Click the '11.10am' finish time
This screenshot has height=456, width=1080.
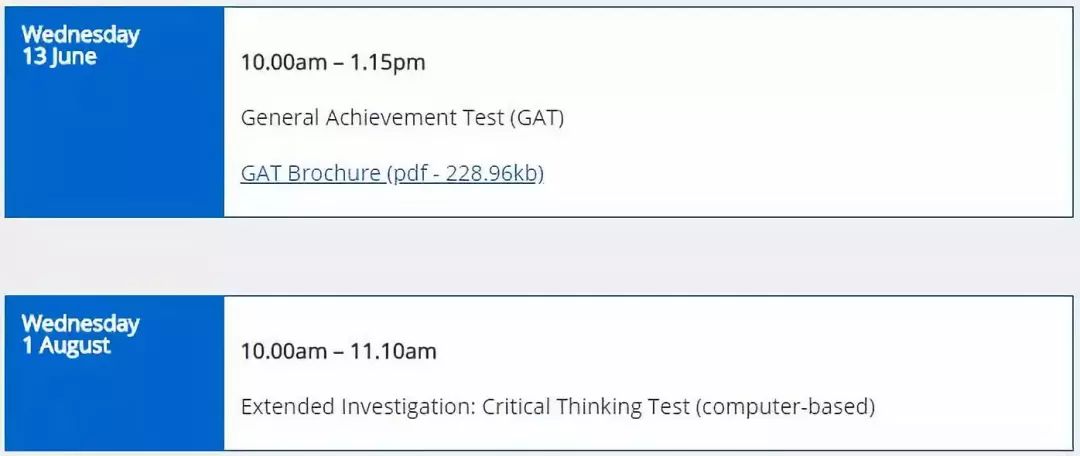[393, 351]
